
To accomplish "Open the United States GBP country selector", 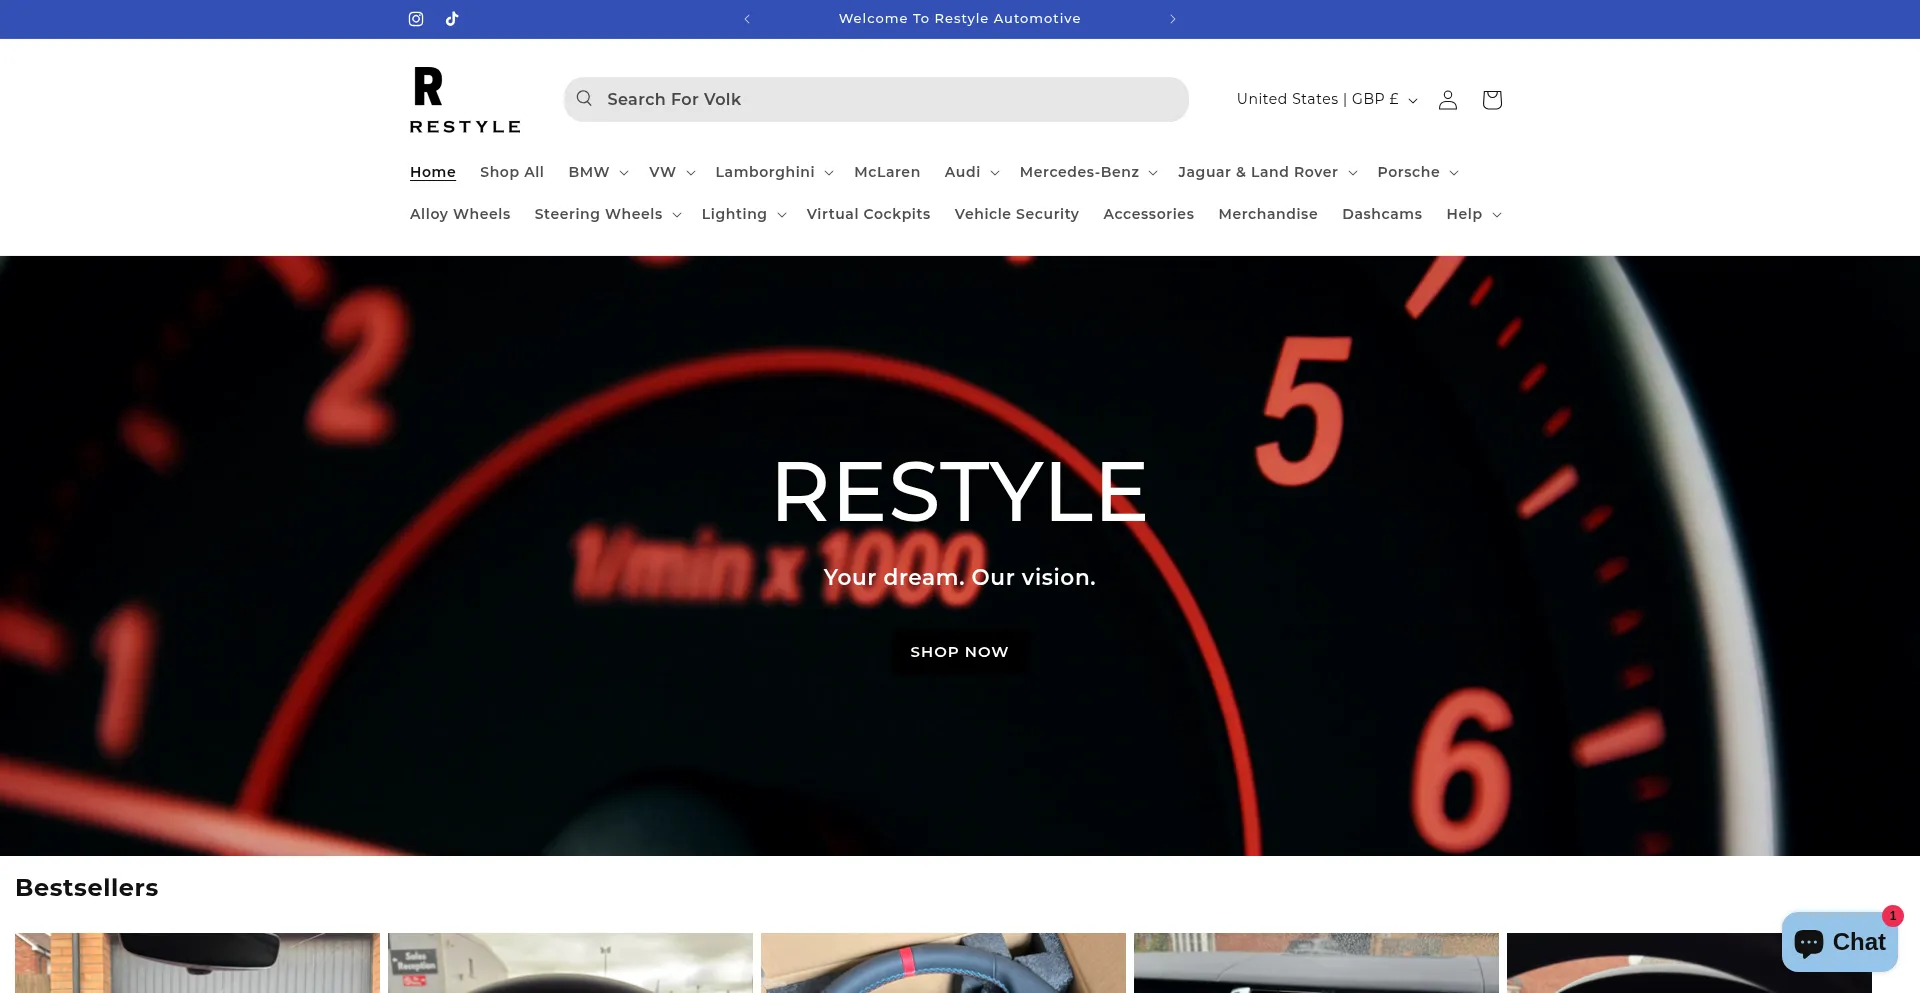I will coord(1325,99).
